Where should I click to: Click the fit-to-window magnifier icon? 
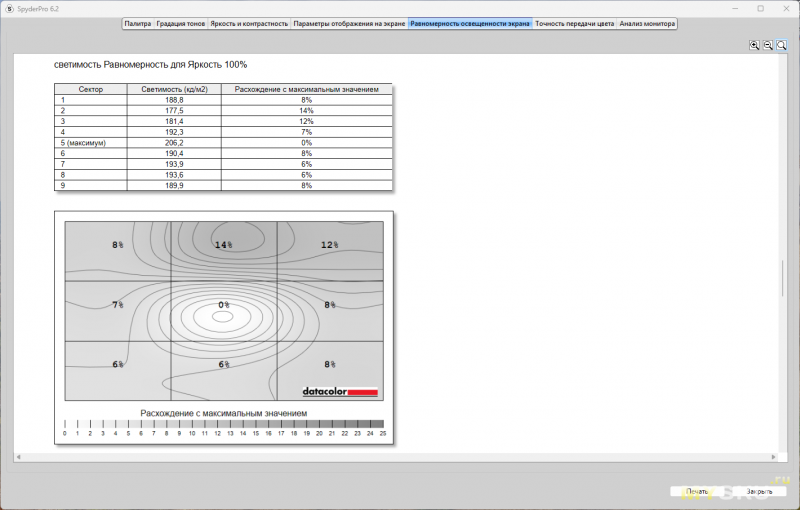tap(782, 45)
